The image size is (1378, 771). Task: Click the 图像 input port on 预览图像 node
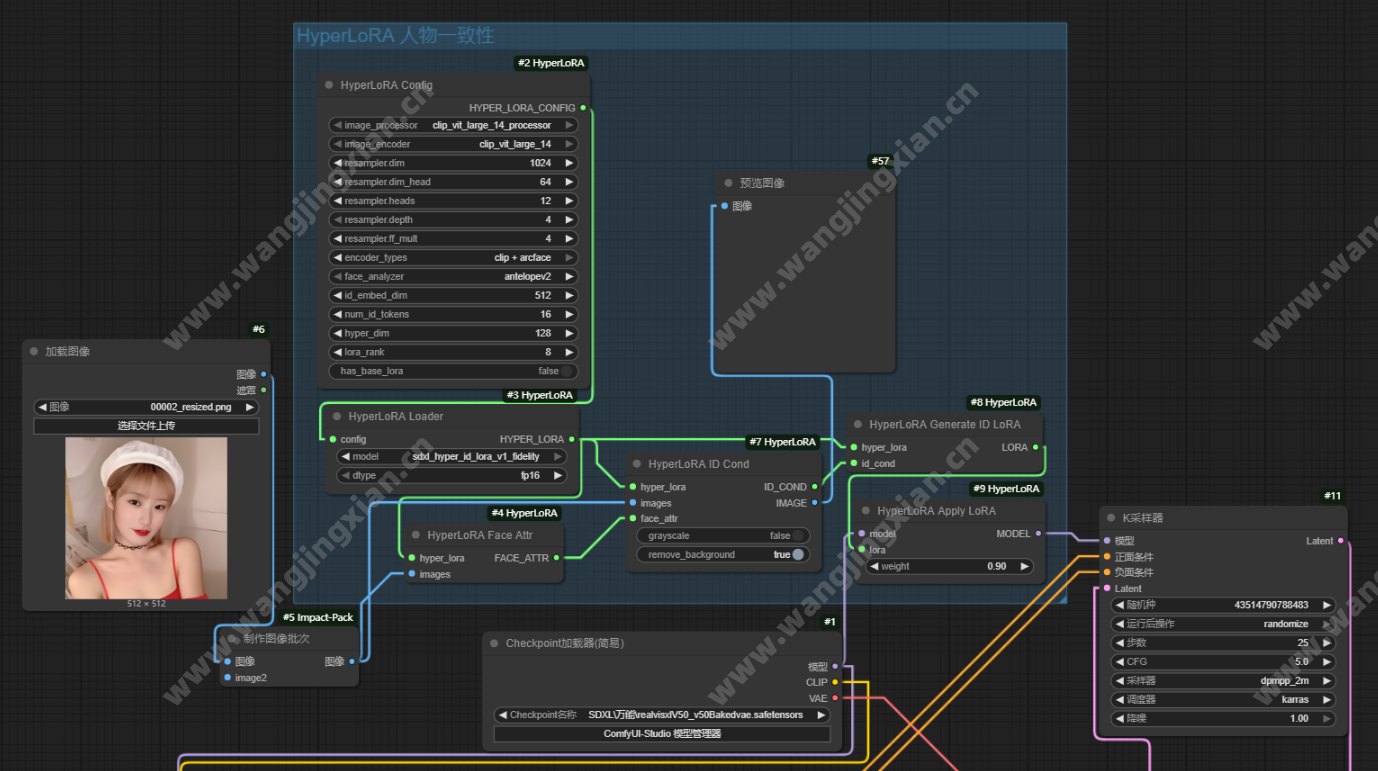tap(725, 206)
